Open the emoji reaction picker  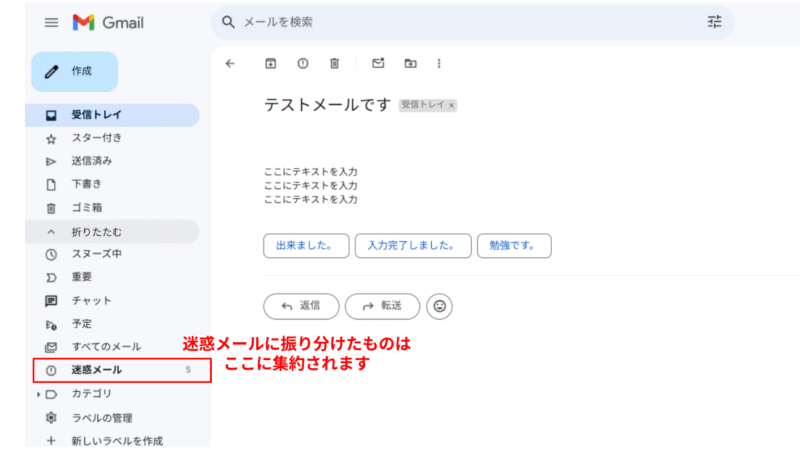(x=439, y=306)
